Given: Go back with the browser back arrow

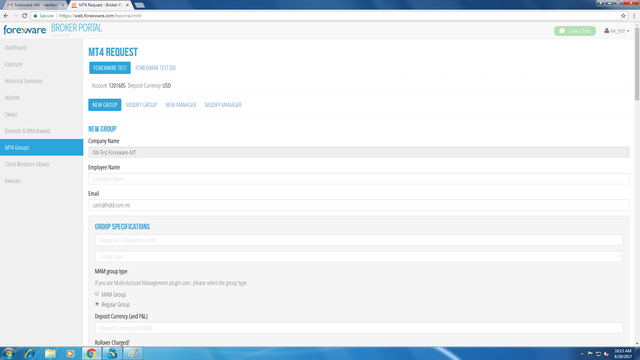Looking at the screenshot, I should pos(6,16).
